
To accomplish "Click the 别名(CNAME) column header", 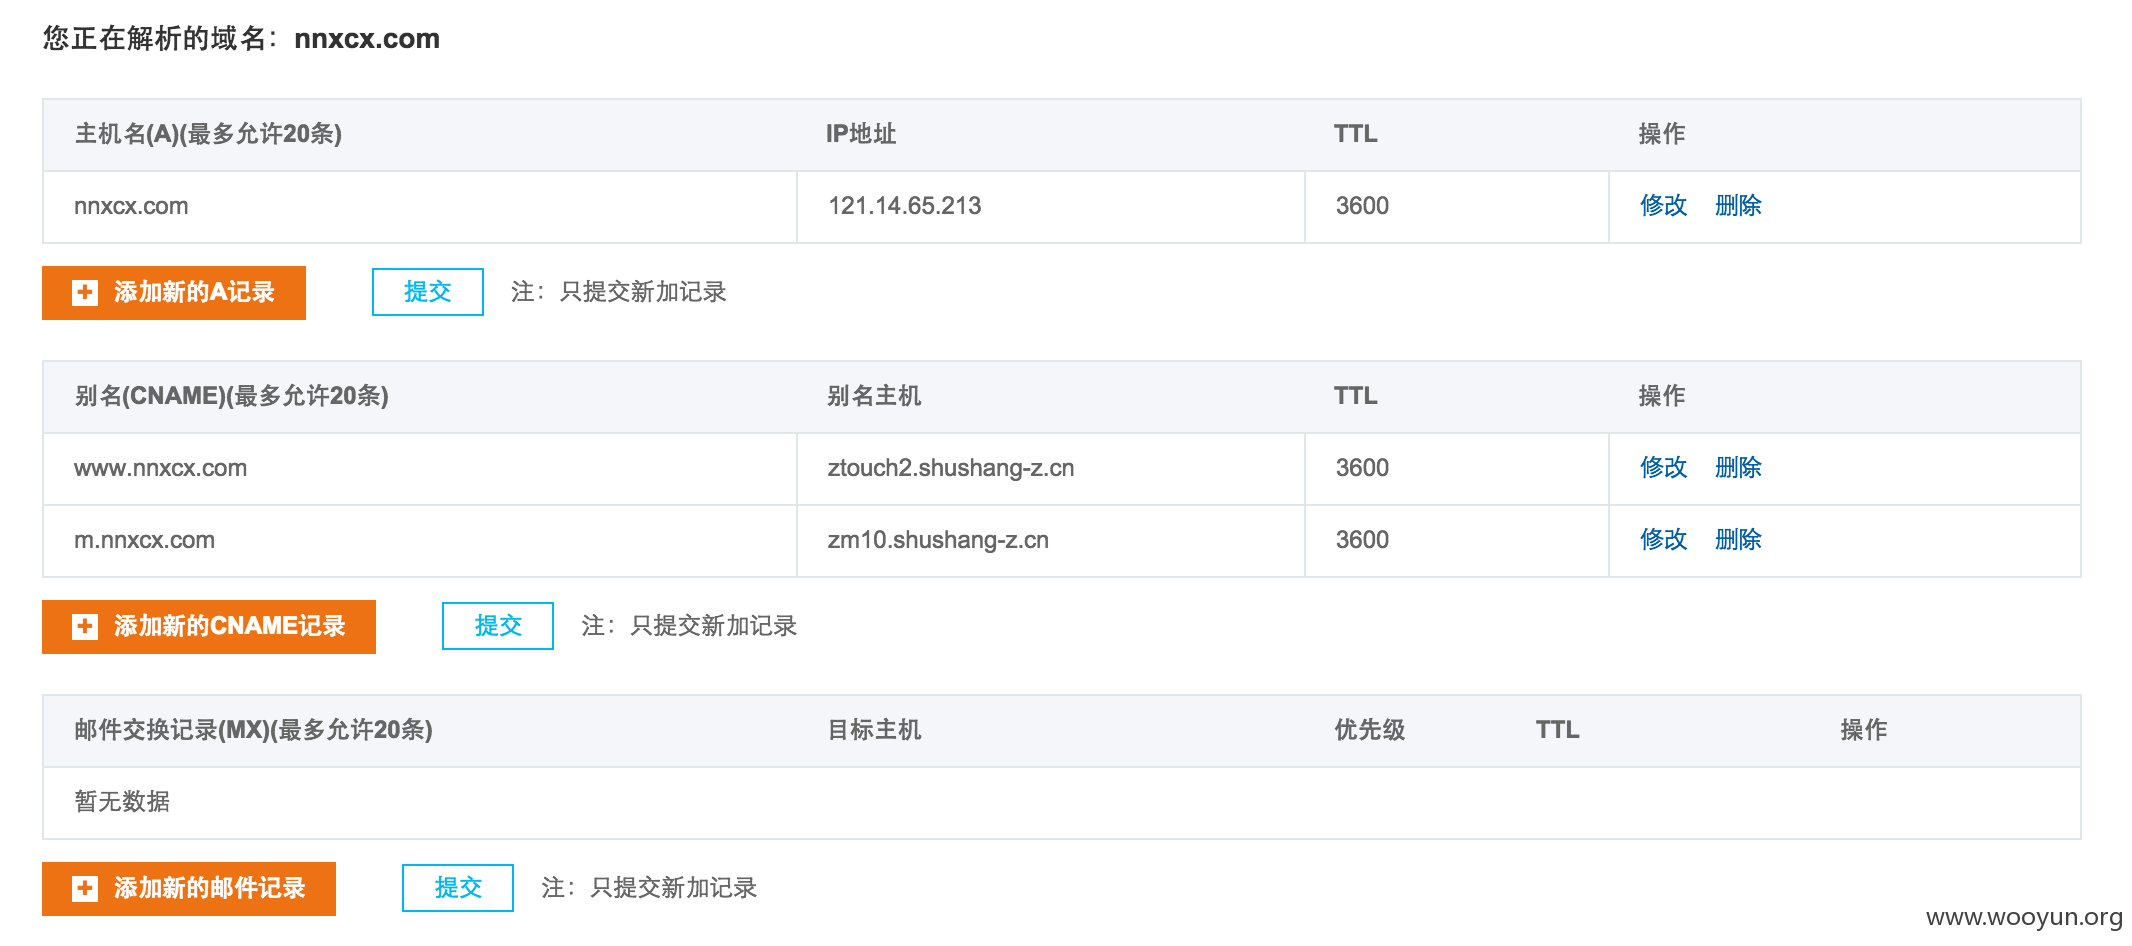I will (x=232, y=396).
